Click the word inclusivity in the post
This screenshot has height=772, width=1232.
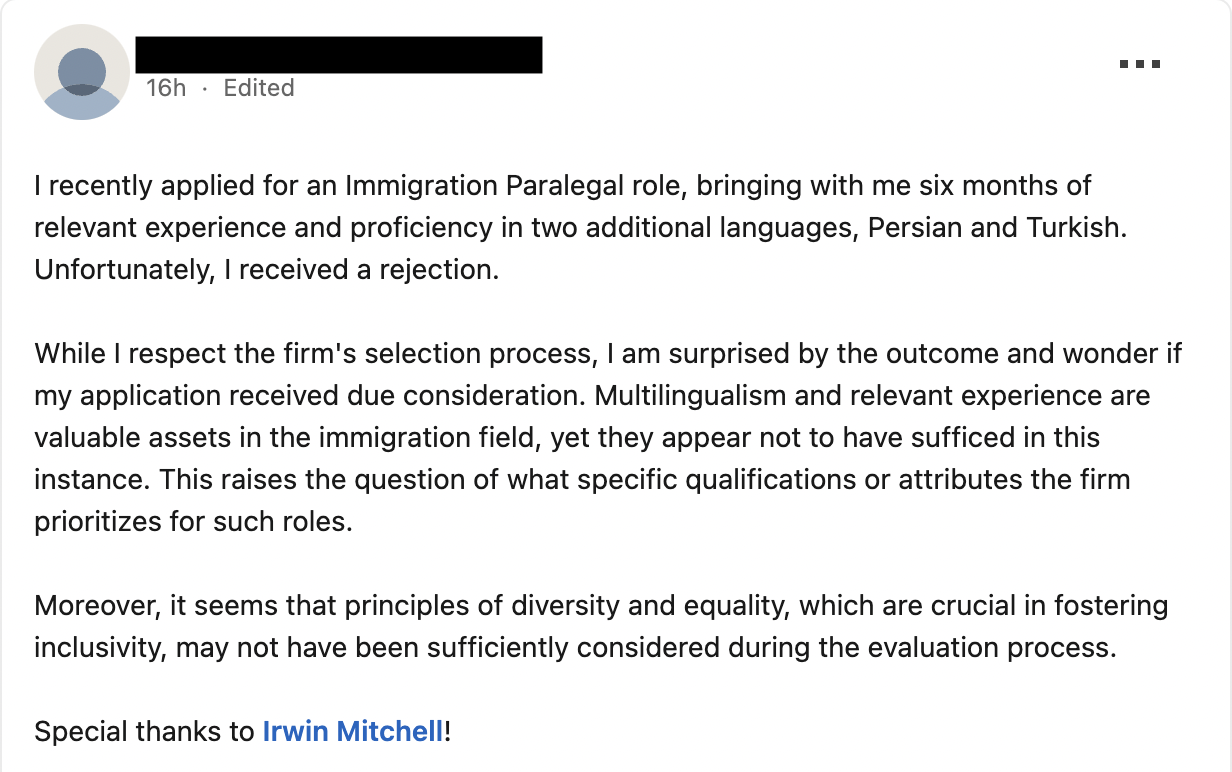click(96, 648)
